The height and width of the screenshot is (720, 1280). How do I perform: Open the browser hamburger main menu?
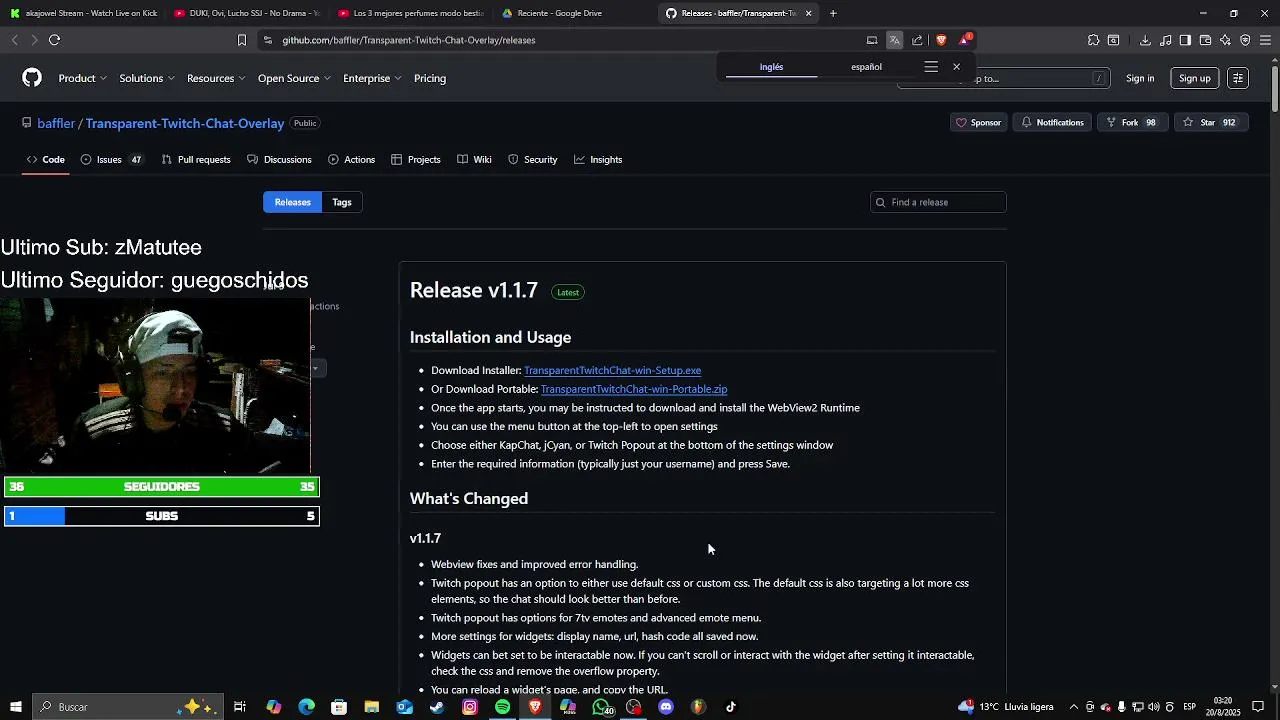click(1265, 40)
